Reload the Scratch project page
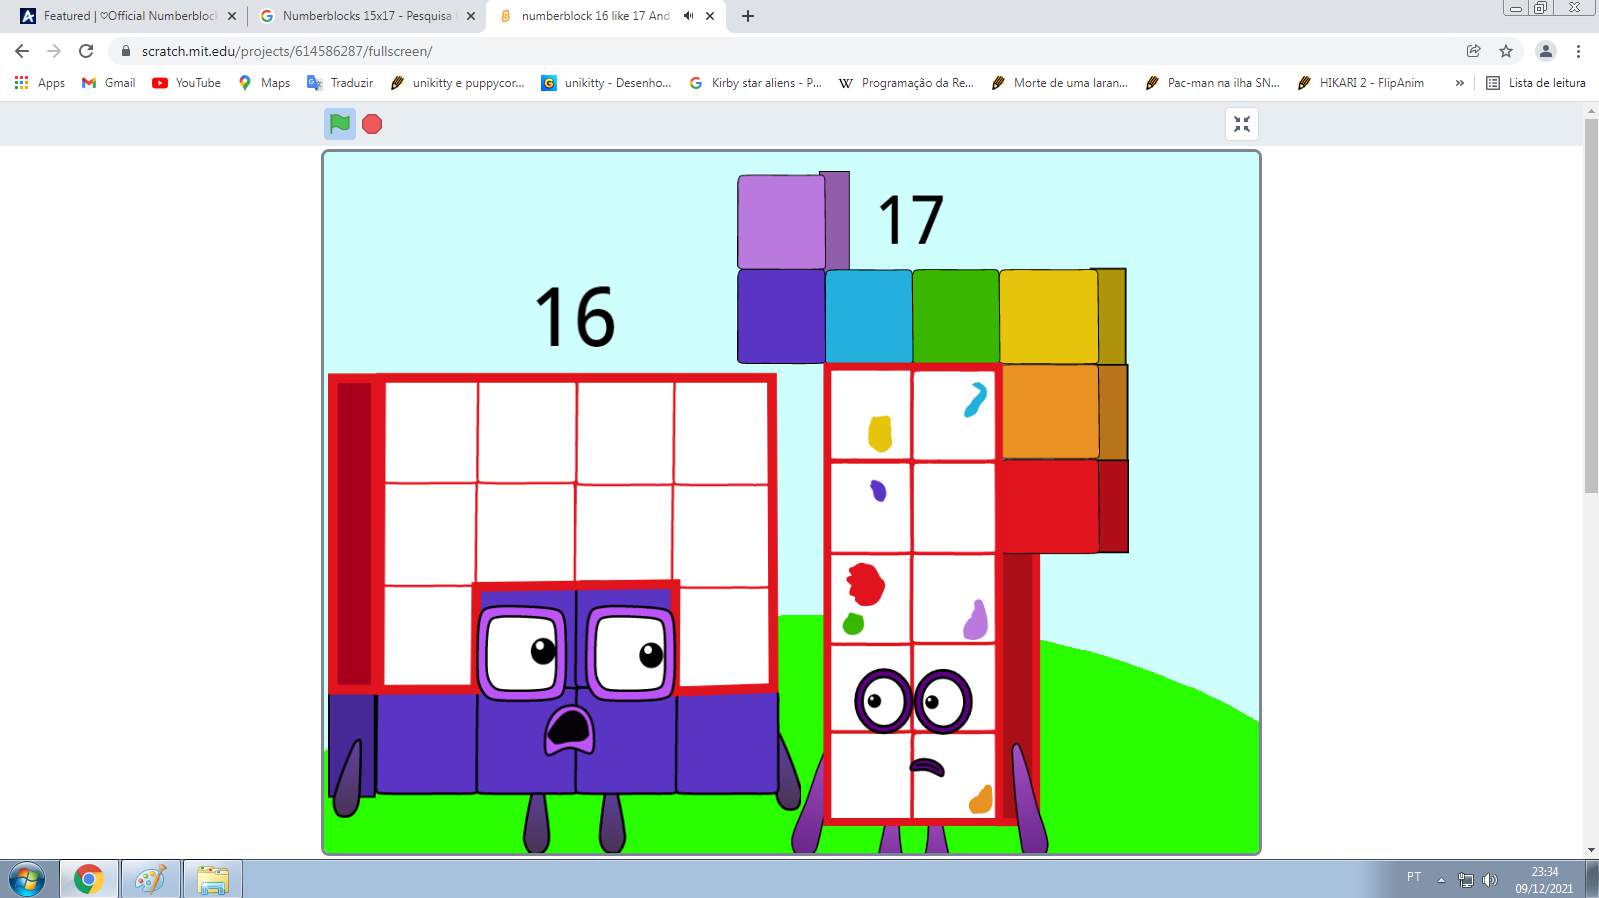This screenshot has width=1599, height=898. tap(86, 51)
